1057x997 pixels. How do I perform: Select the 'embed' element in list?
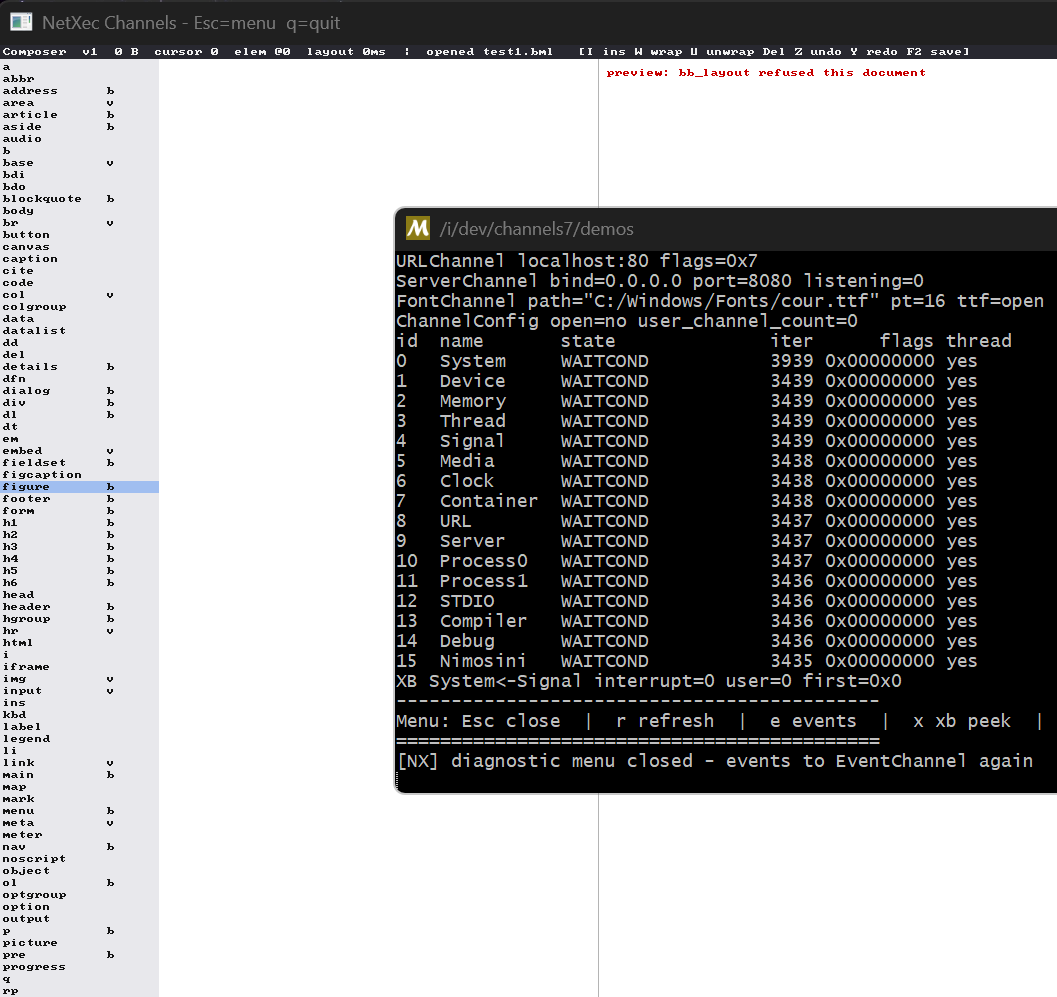pos(80,451)
